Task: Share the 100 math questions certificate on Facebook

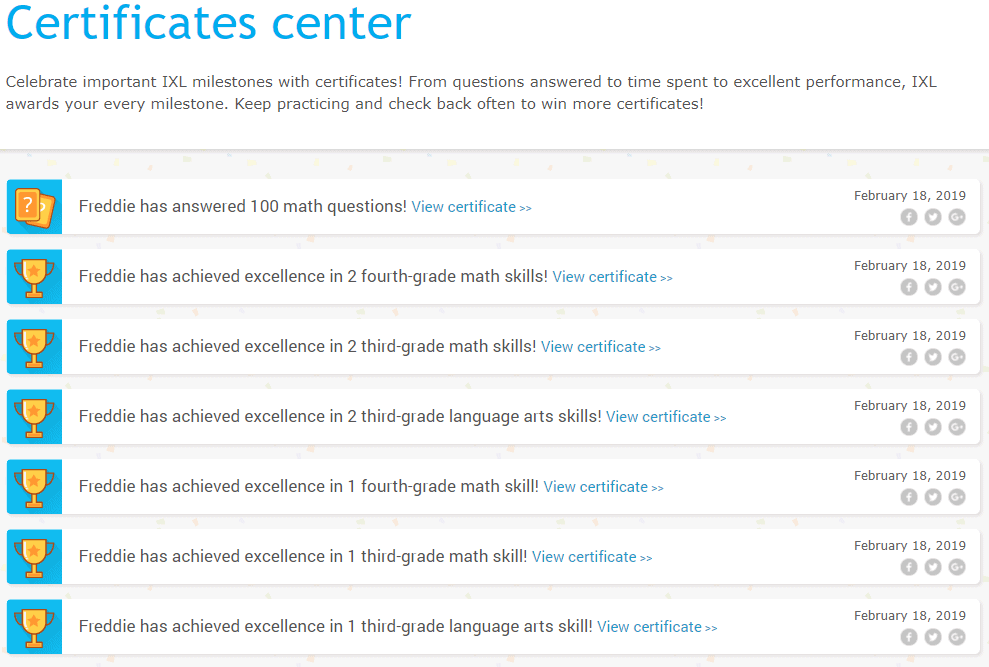Action: click(x=908, y=217)
